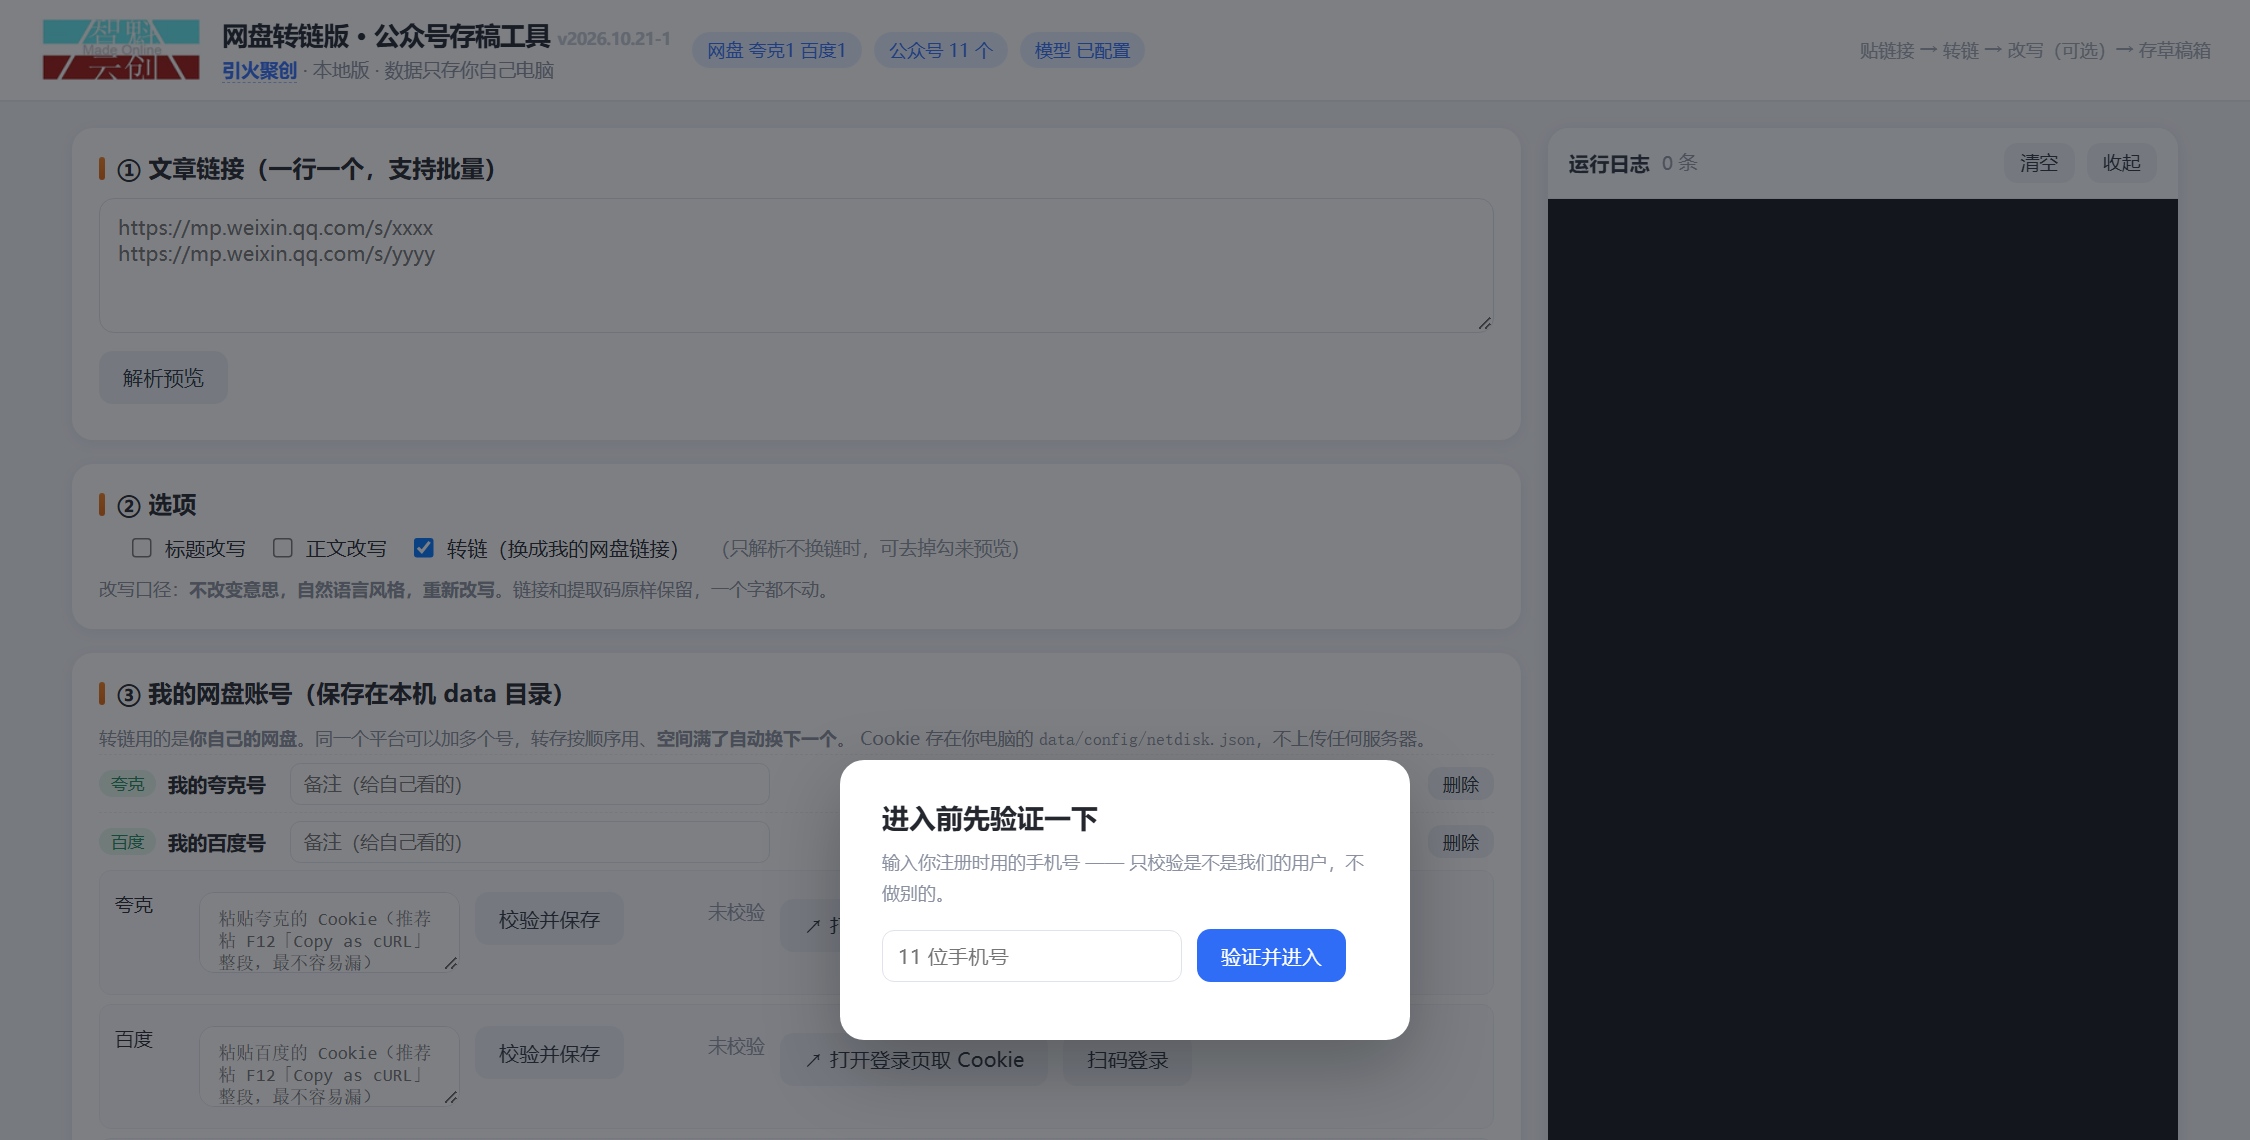Click the version label v2026.10.21-1
This screenshot has height=1140, width=2250.
click(614, 39)
